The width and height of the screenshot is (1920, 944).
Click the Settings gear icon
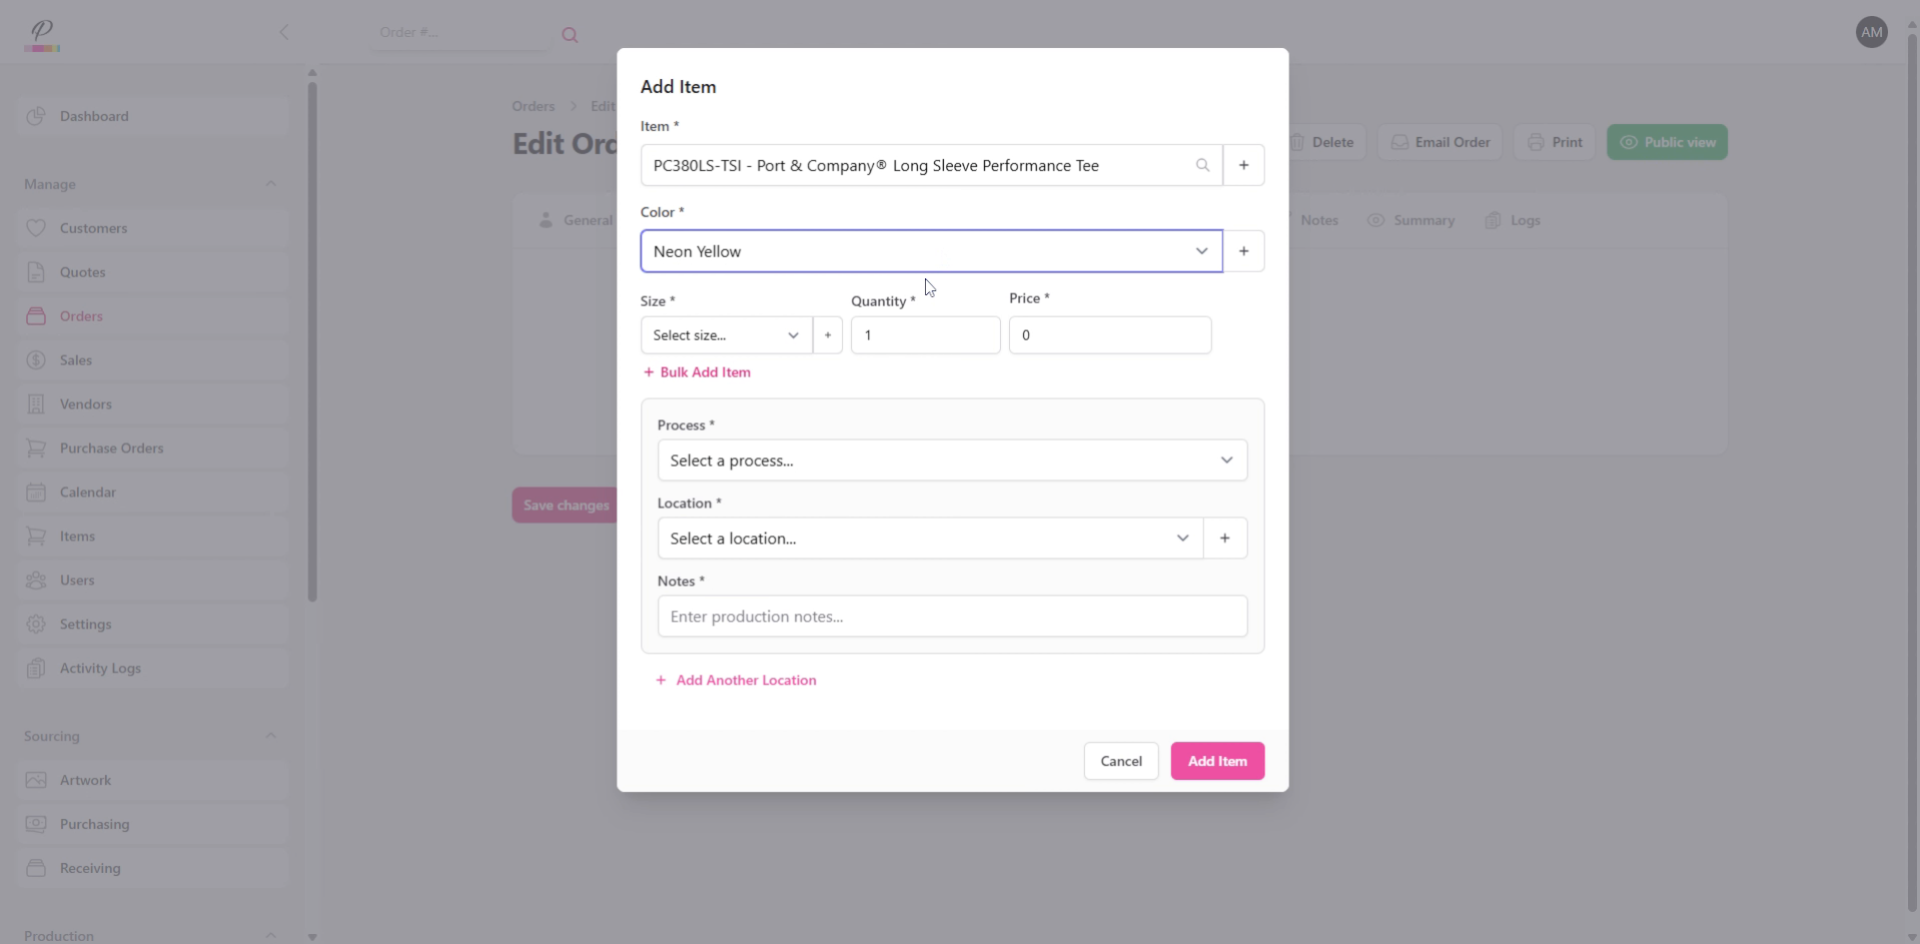36,624
